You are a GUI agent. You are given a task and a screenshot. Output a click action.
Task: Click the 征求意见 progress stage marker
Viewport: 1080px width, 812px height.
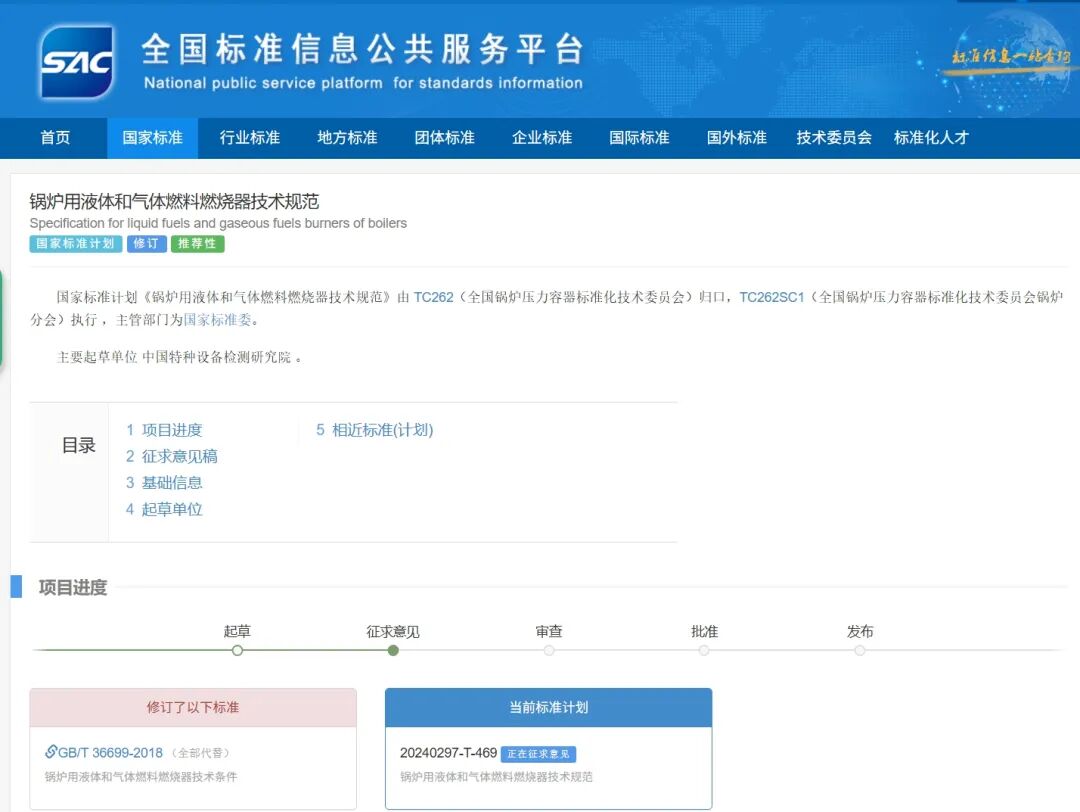click(393, 650)
